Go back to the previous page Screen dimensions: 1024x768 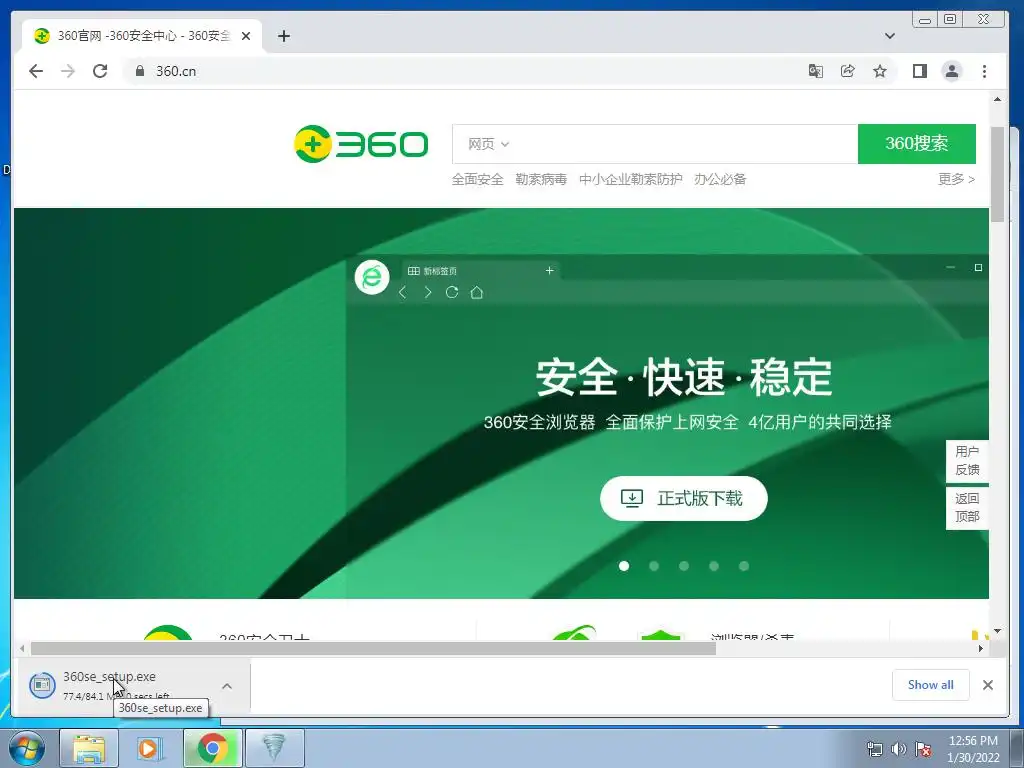[x=36, y=71]
